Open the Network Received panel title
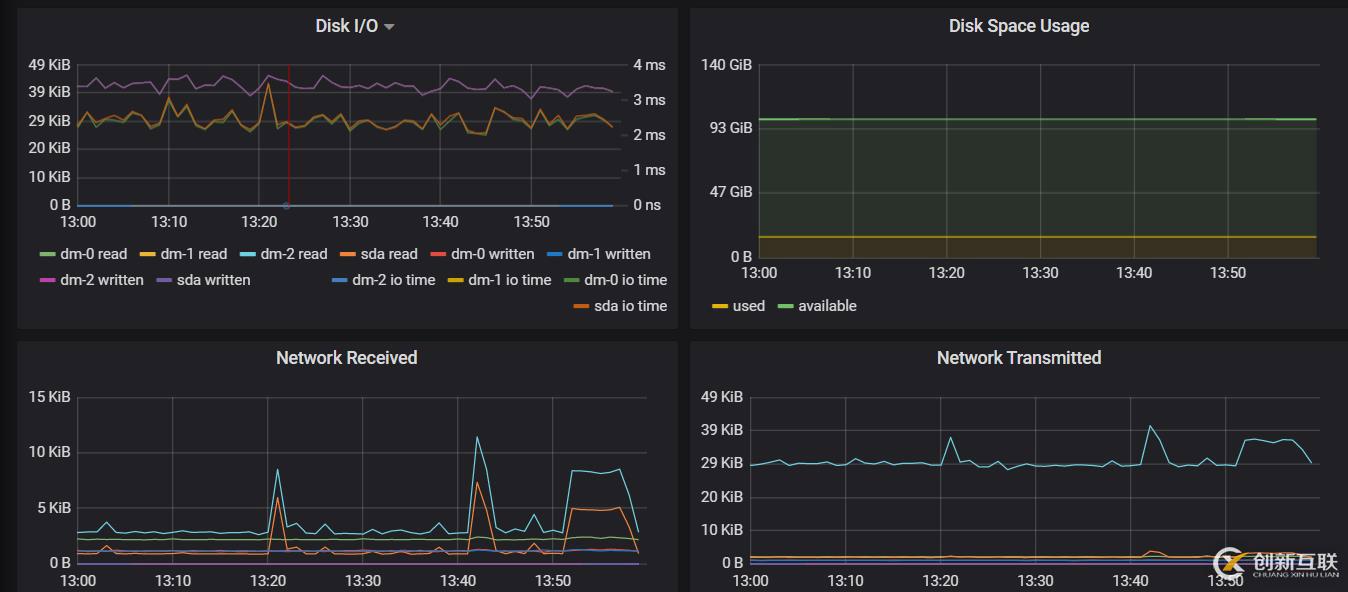 [347, 358]
